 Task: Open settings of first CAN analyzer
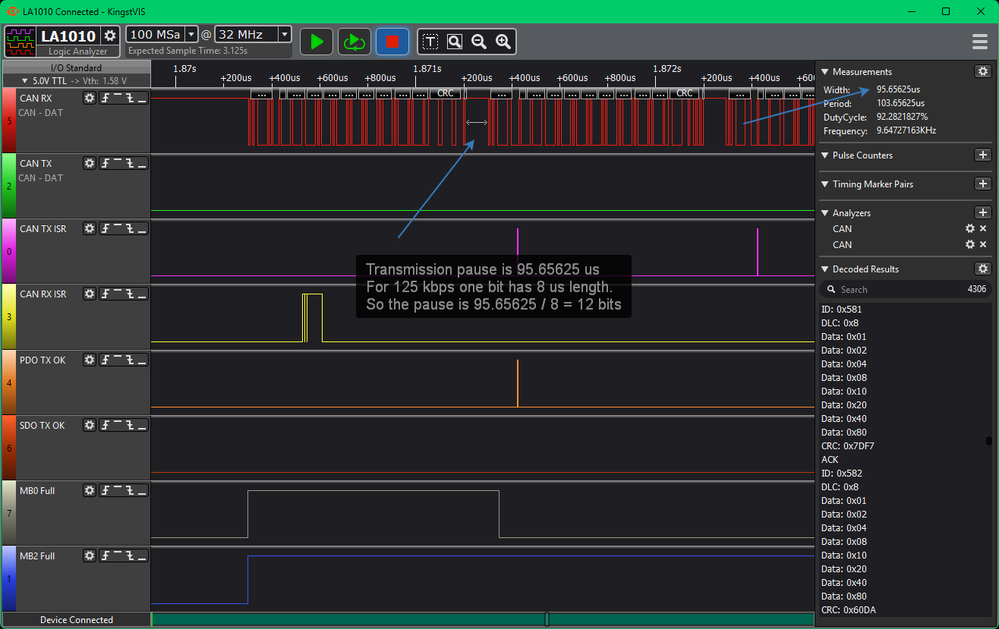click(x=970, y=228)
